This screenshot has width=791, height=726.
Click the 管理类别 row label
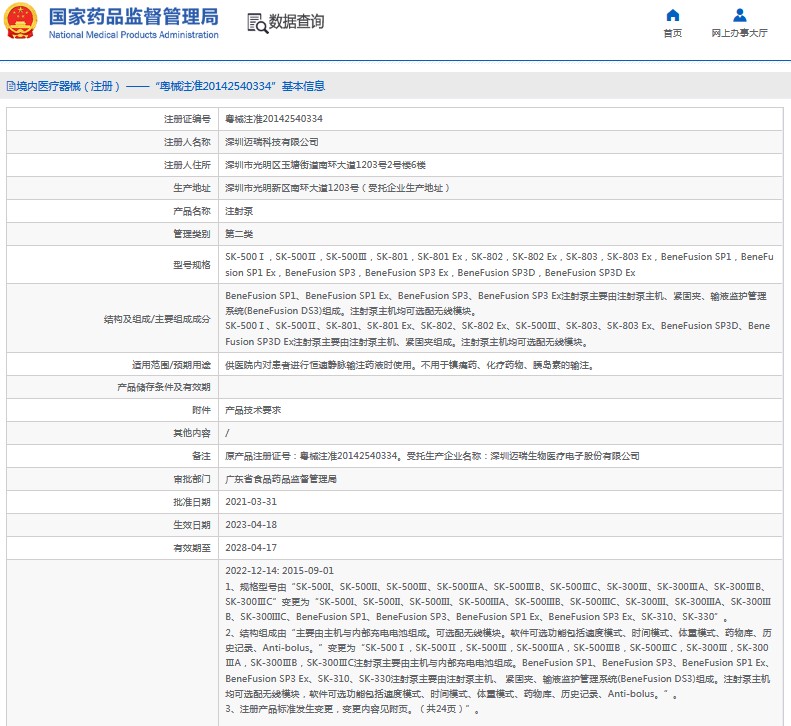click(x=192, y=234)
